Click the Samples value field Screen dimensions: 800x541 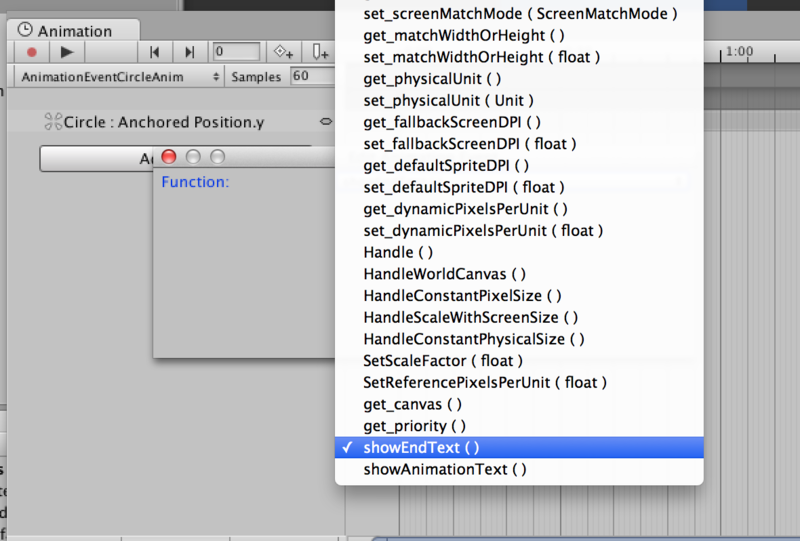coord(313,77)
